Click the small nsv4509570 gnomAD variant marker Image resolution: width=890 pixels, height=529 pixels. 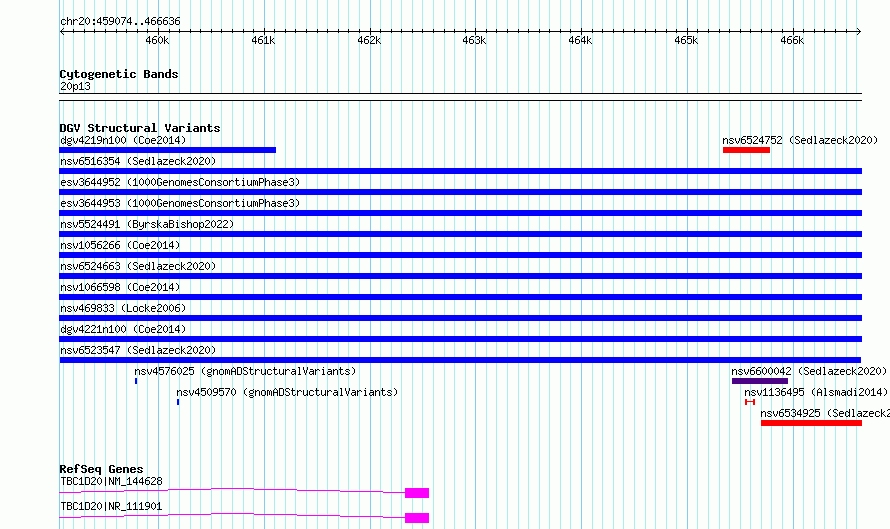(178, 402)
